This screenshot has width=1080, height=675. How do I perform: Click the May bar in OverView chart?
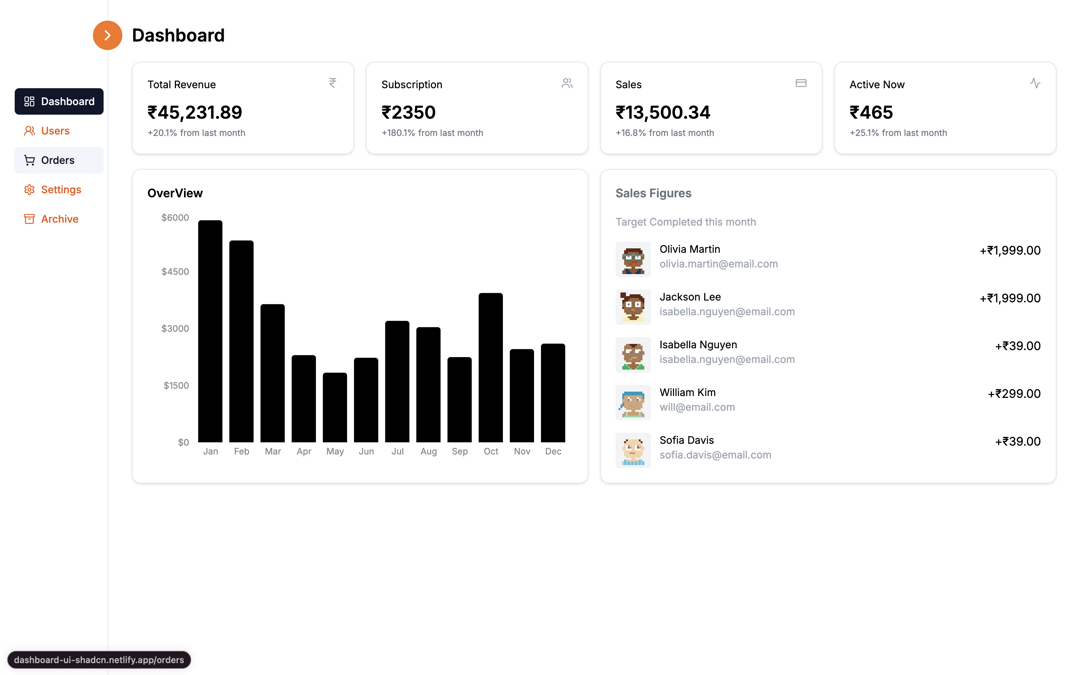pyautogui.click(x=335, y=408)
